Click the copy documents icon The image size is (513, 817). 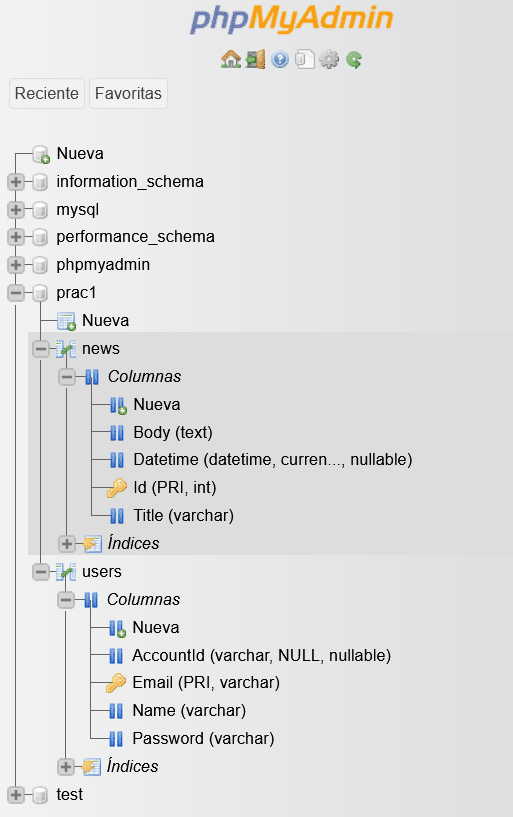(x=305, y=59)
